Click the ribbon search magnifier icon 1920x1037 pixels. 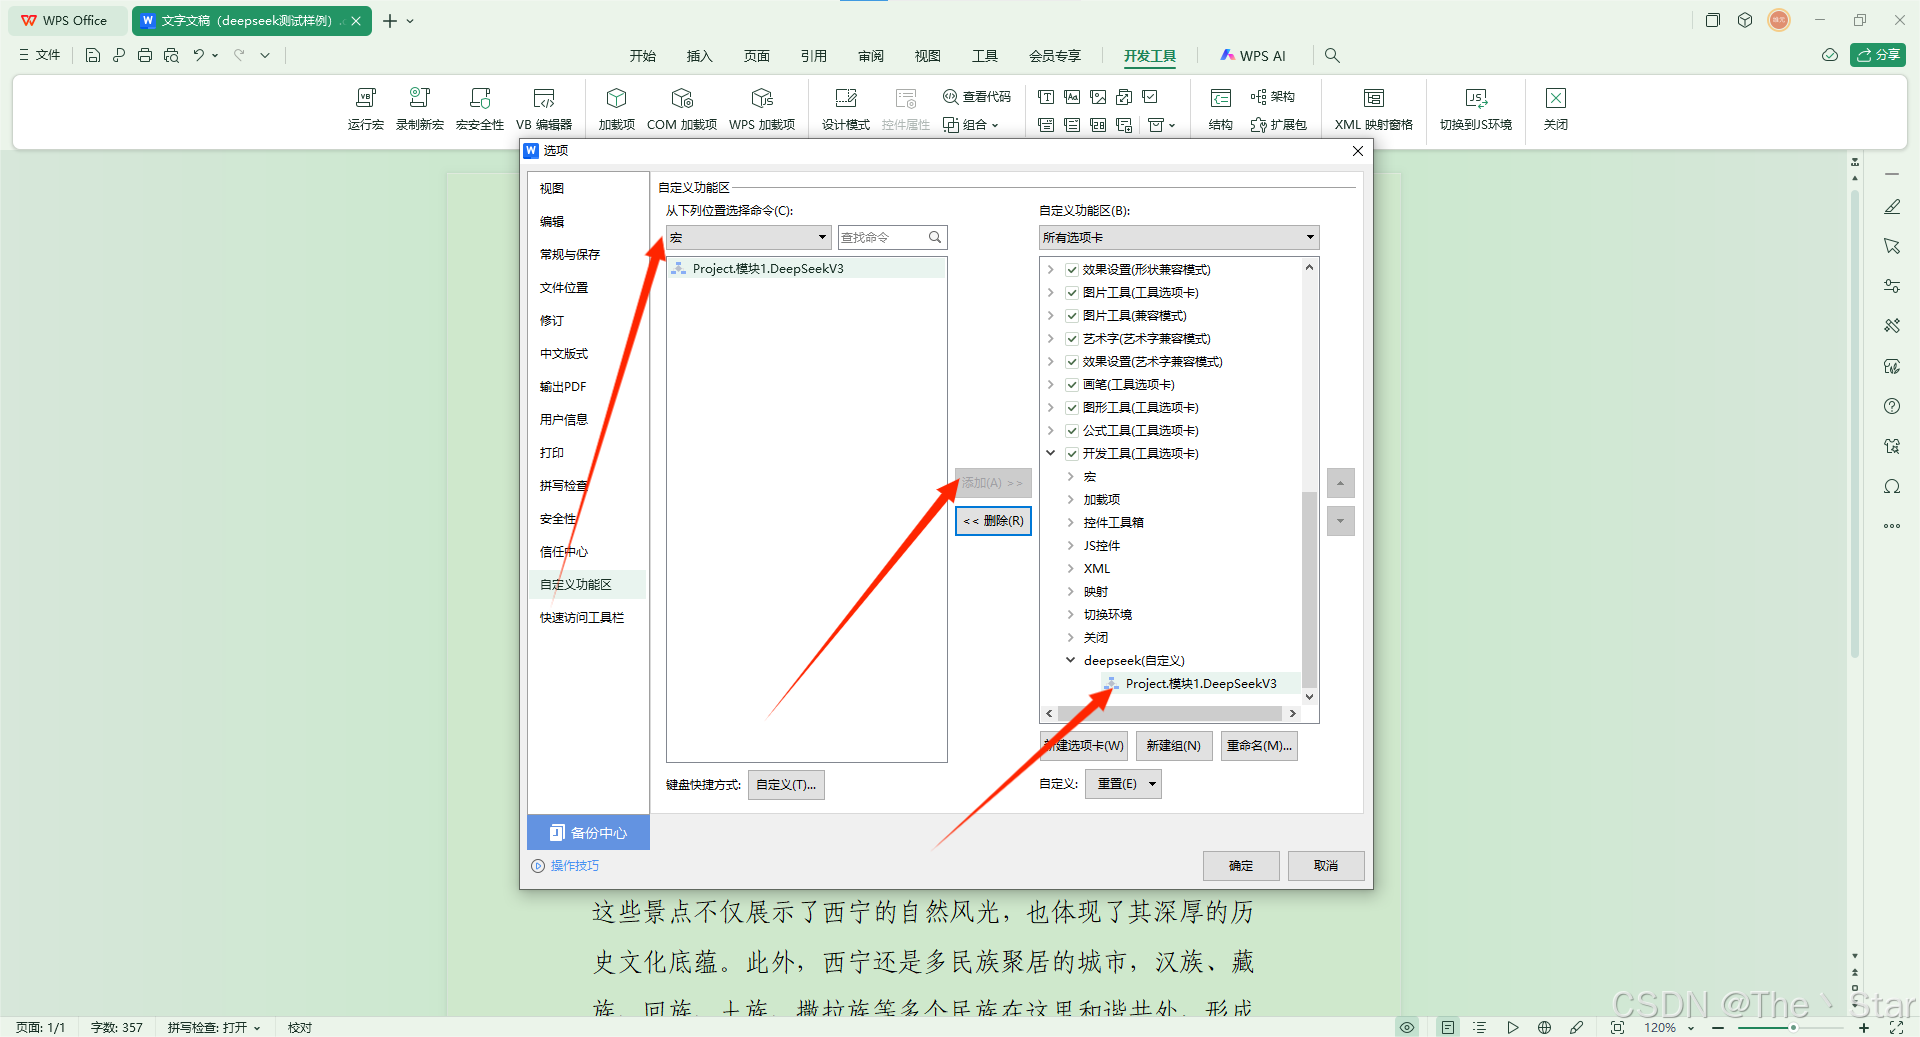(x=1332, y=56)
